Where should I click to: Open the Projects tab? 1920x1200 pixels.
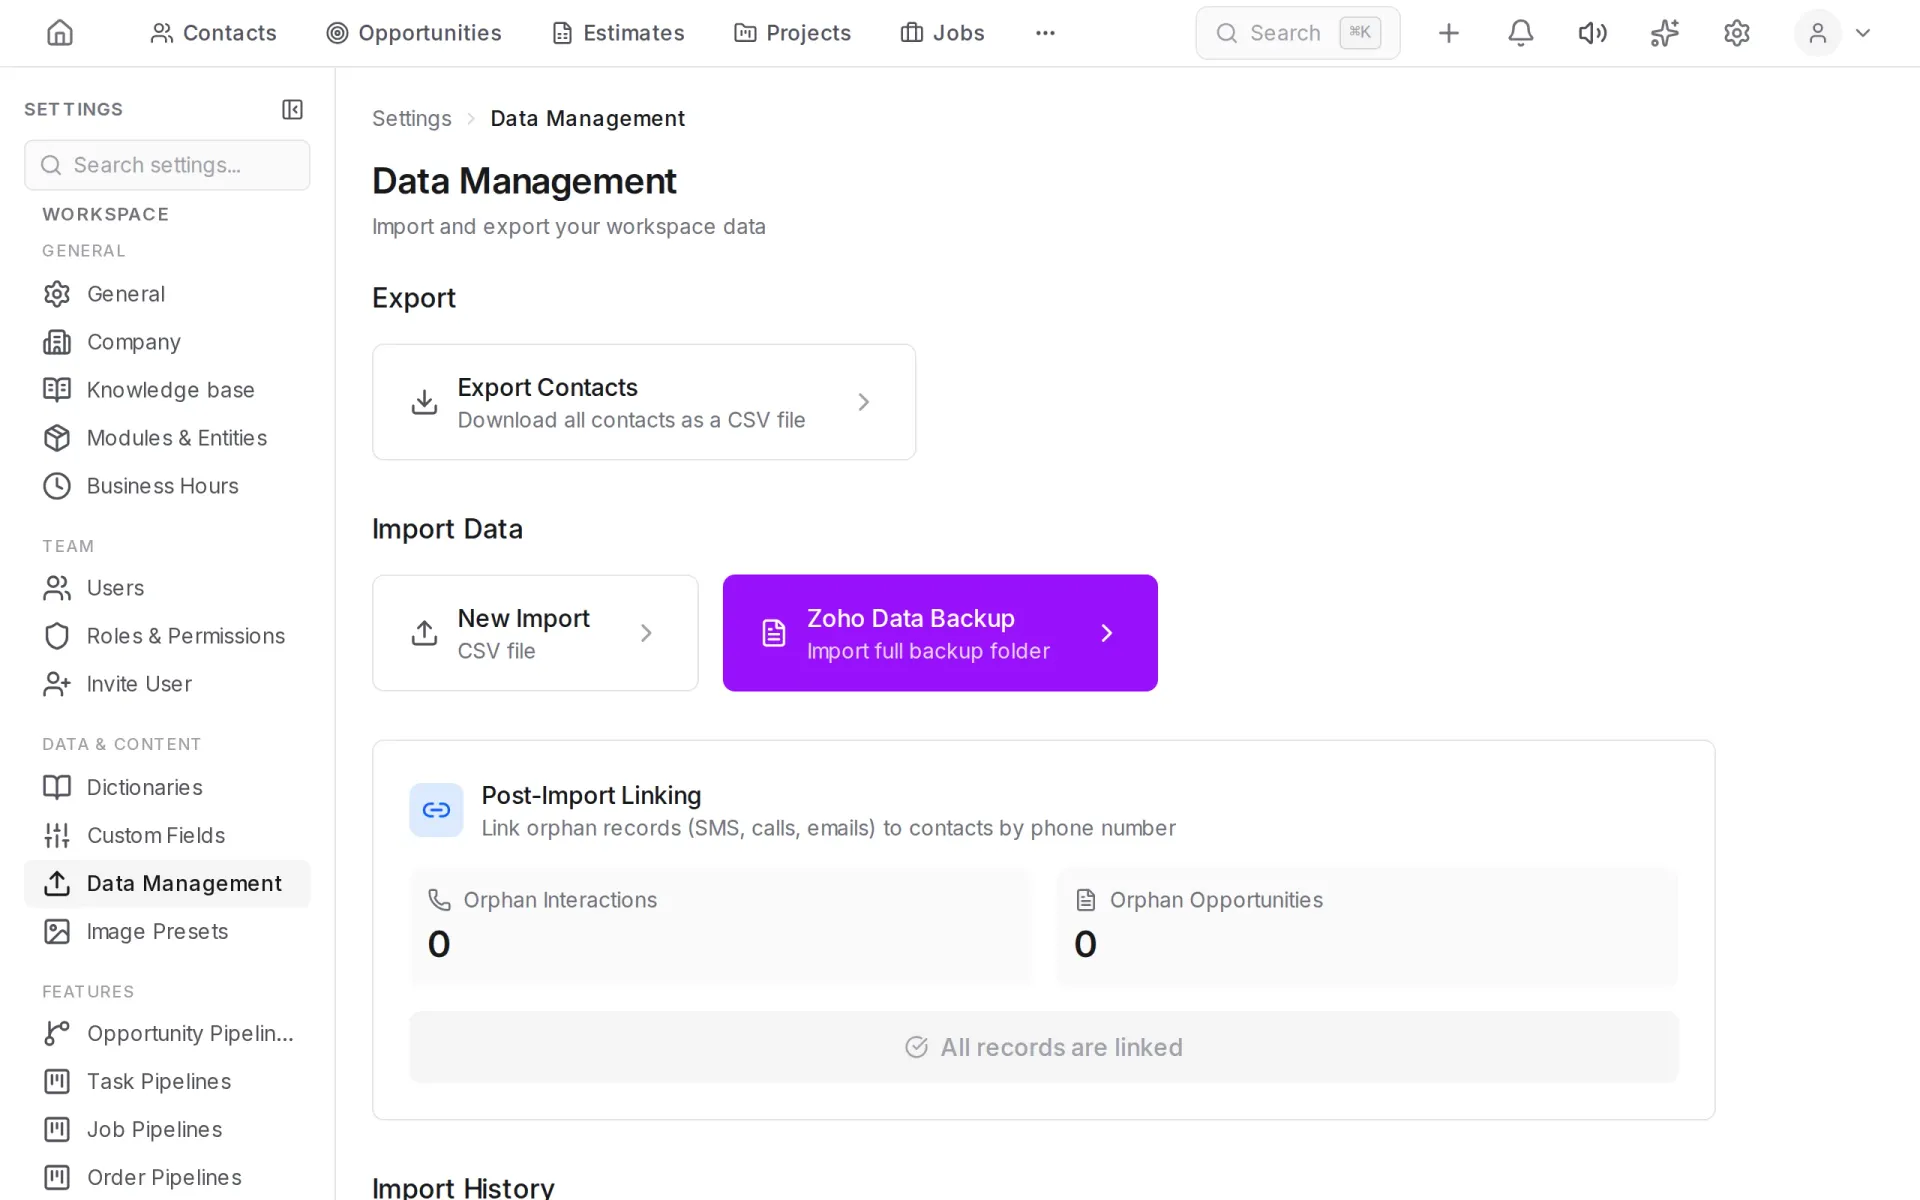(x=792, y=33)
